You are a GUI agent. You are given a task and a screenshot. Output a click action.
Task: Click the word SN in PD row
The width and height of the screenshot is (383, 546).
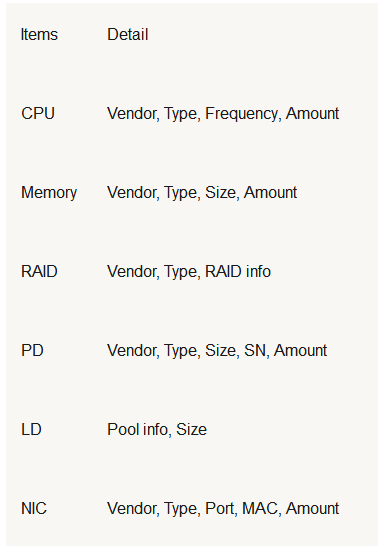(x=257, y=351)
